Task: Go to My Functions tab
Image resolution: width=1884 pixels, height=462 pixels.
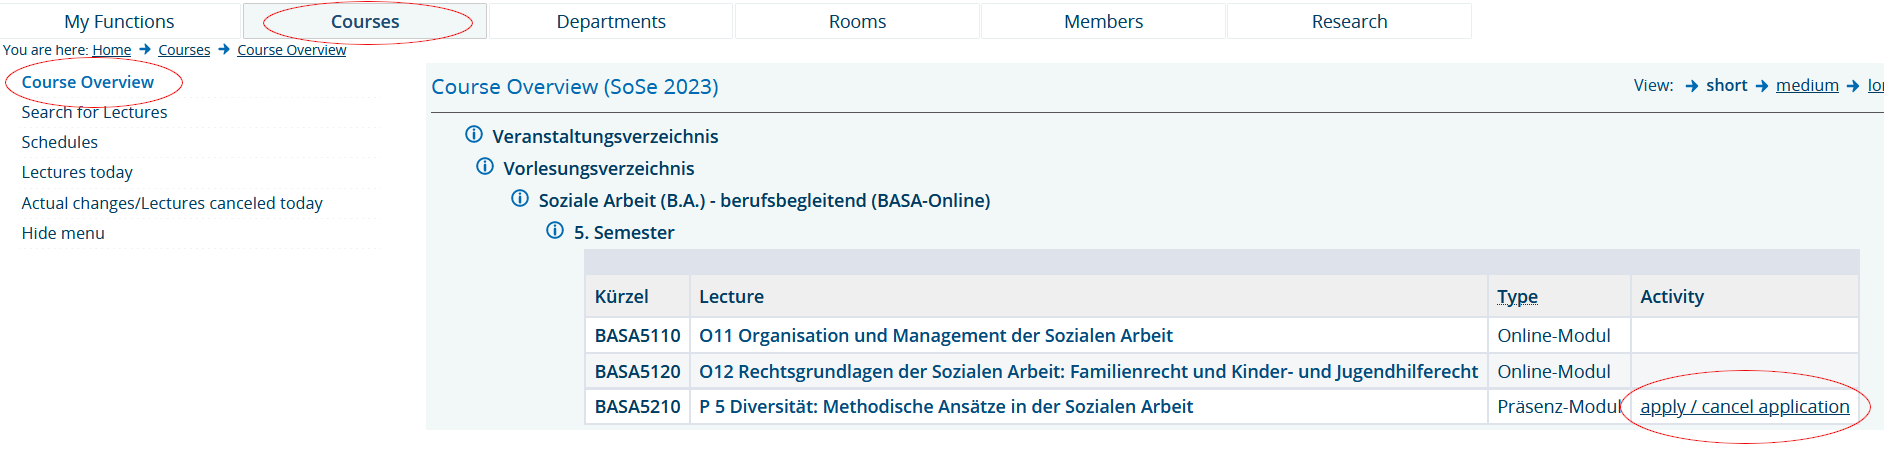Action: (x=119, y=21)
